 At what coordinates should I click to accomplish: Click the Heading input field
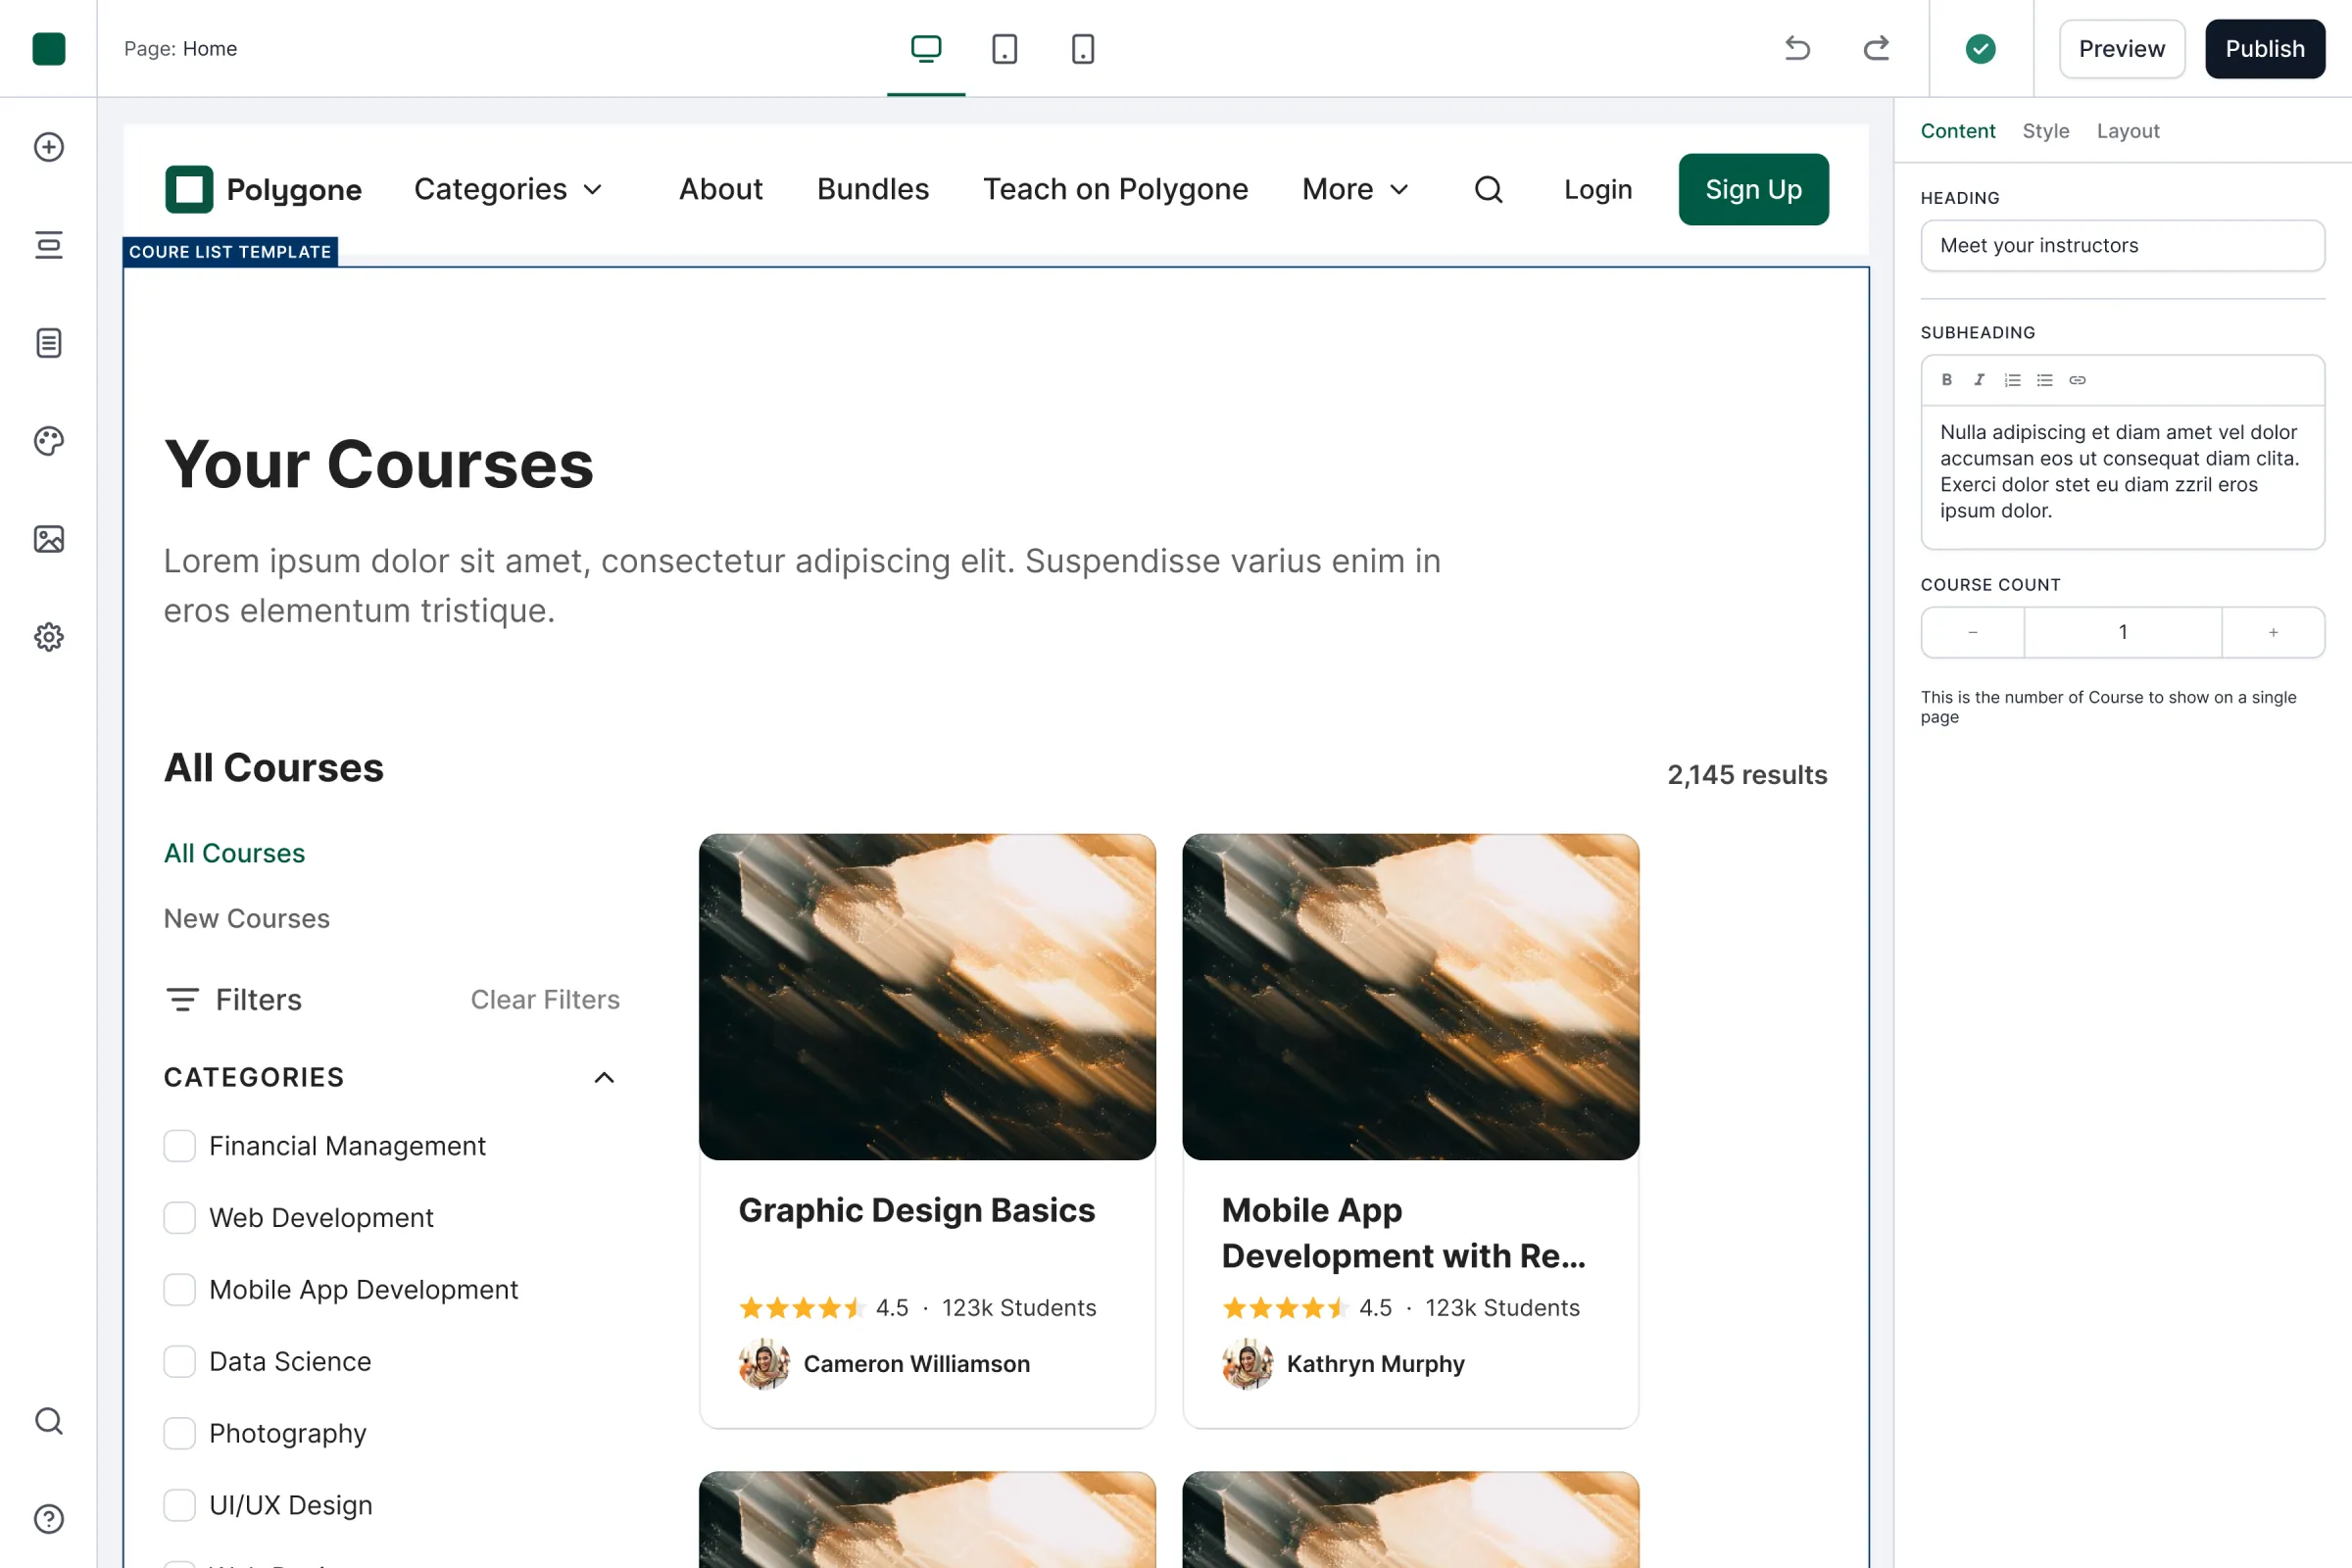[2122, 245]
